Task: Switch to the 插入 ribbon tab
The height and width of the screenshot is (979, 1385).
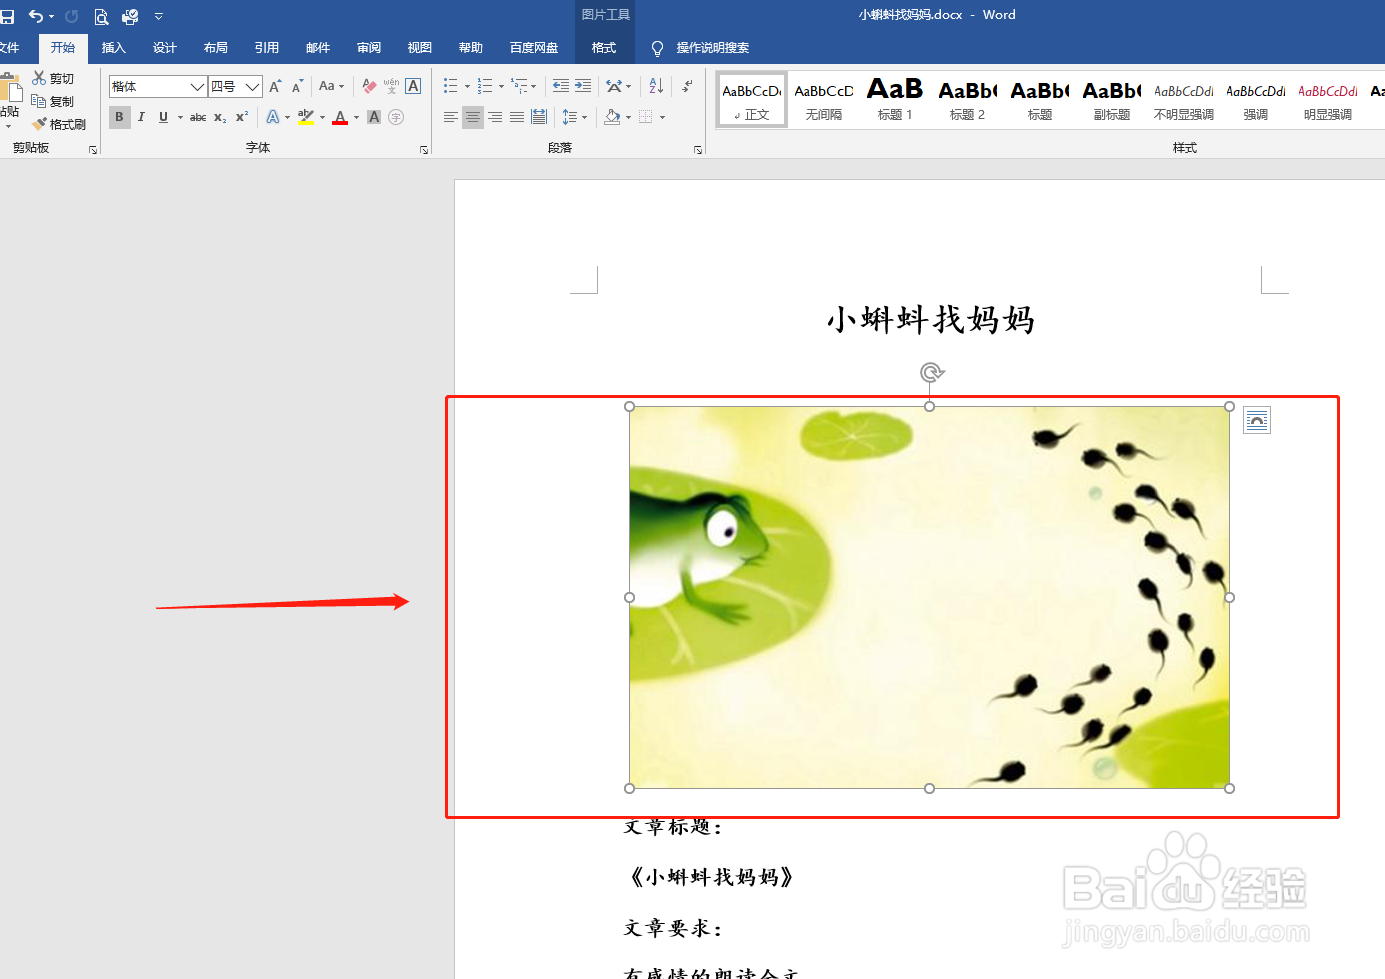Action: point(113,47)
